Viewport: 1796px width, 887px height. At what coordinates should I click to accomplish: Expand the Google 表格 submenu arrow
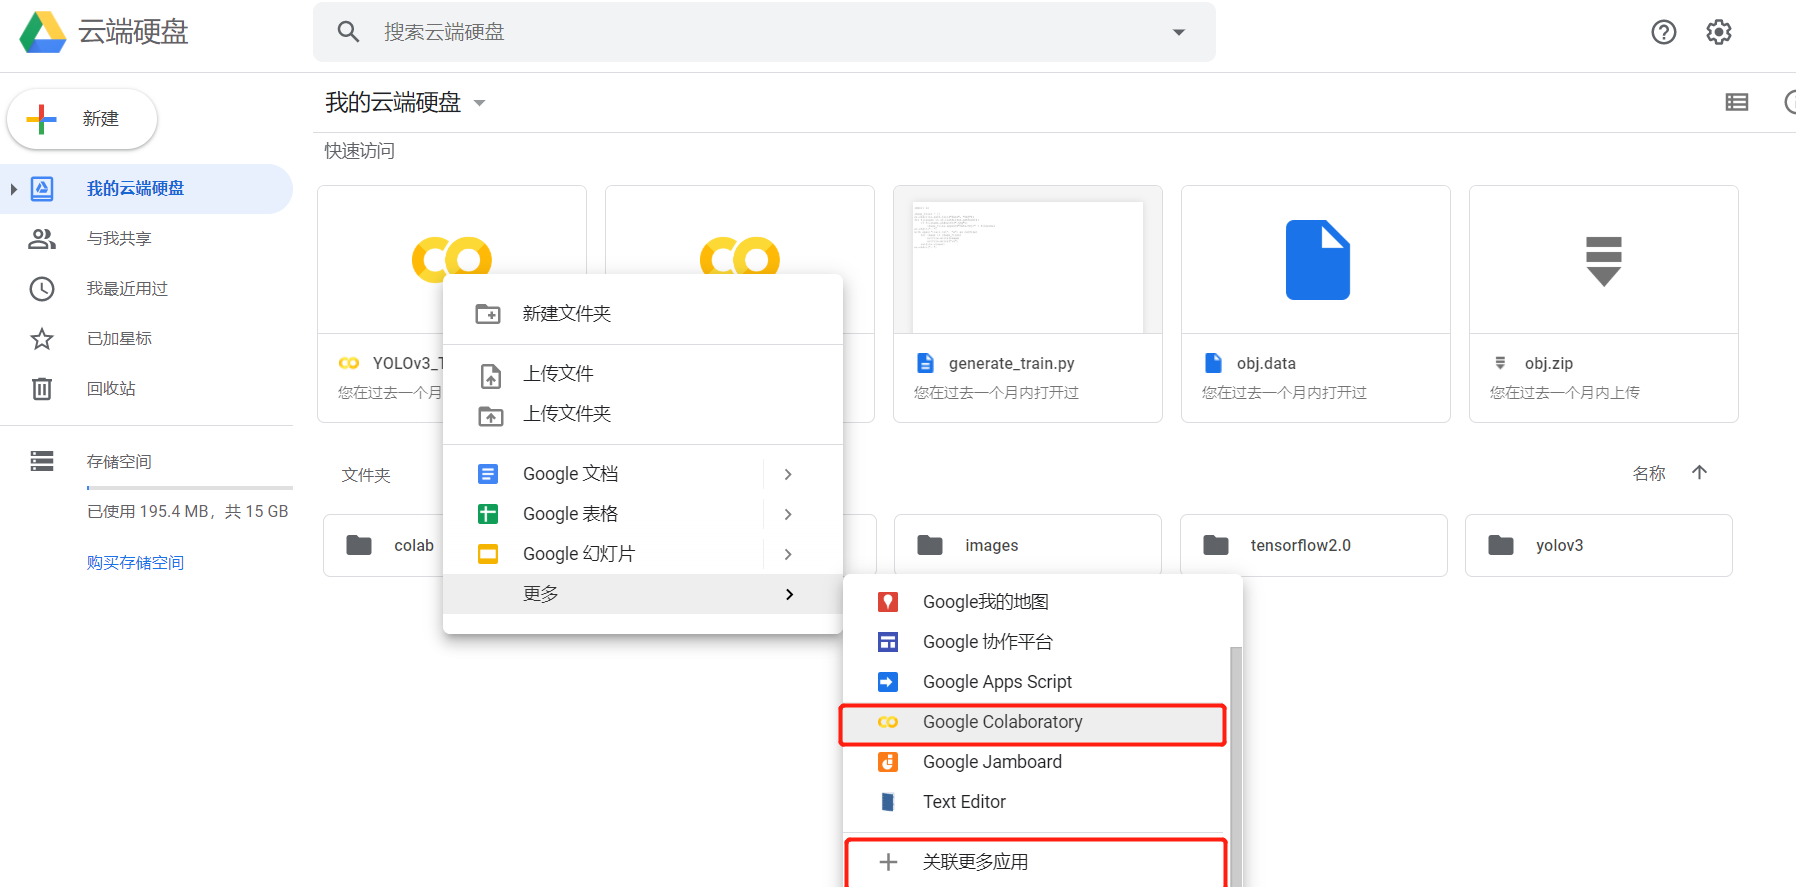coord(788,514)
